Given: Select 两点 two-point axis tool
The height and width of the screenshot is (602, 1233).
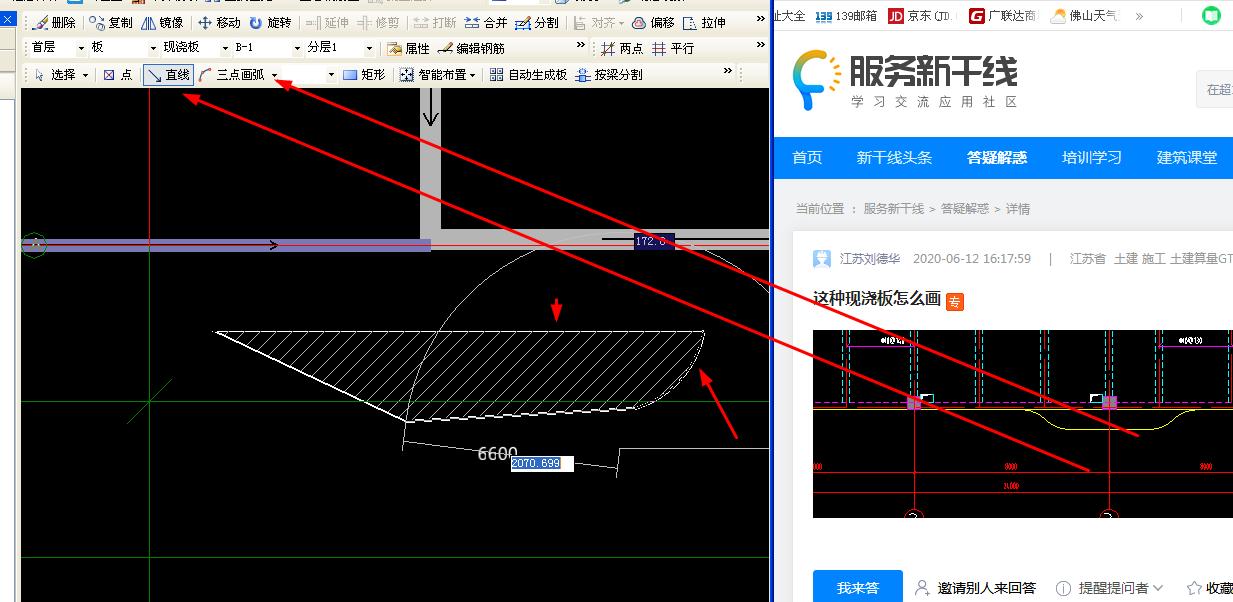Looking at the screenshot, I should (621, 48).
